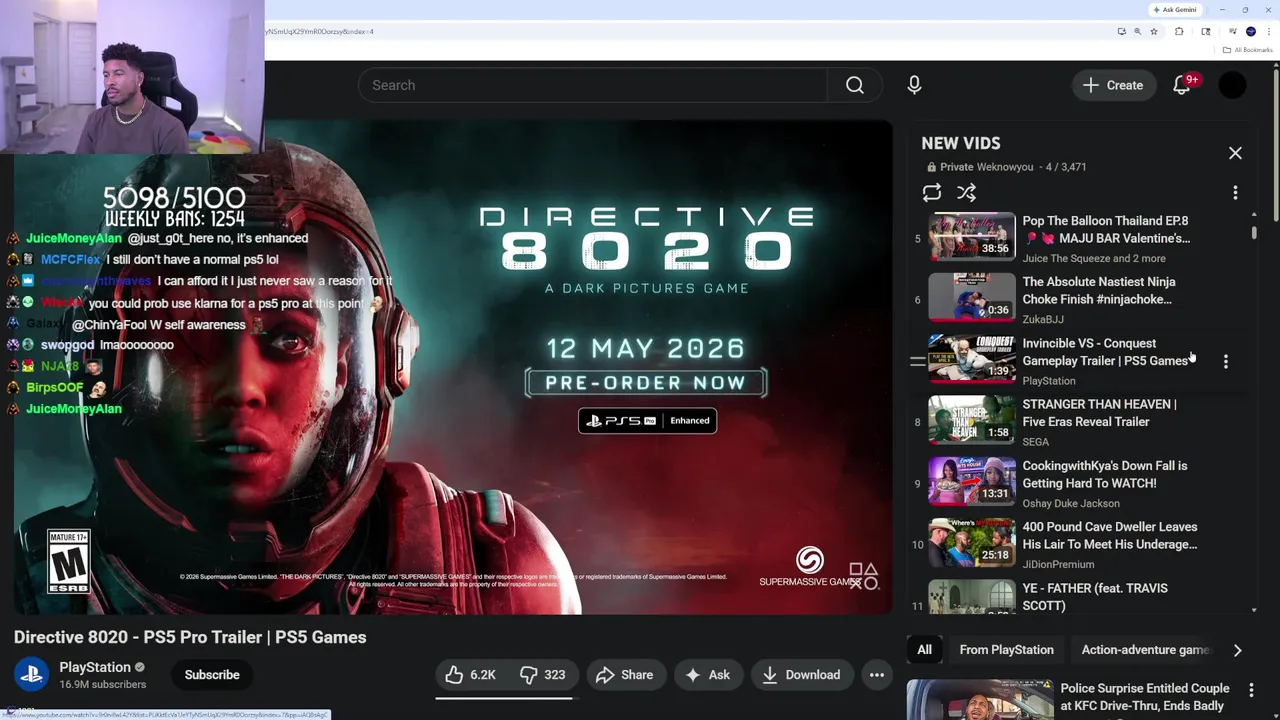Viewport: 1280px width, 720px height.
Task: Click the Ask button under video
Action: 707,675
